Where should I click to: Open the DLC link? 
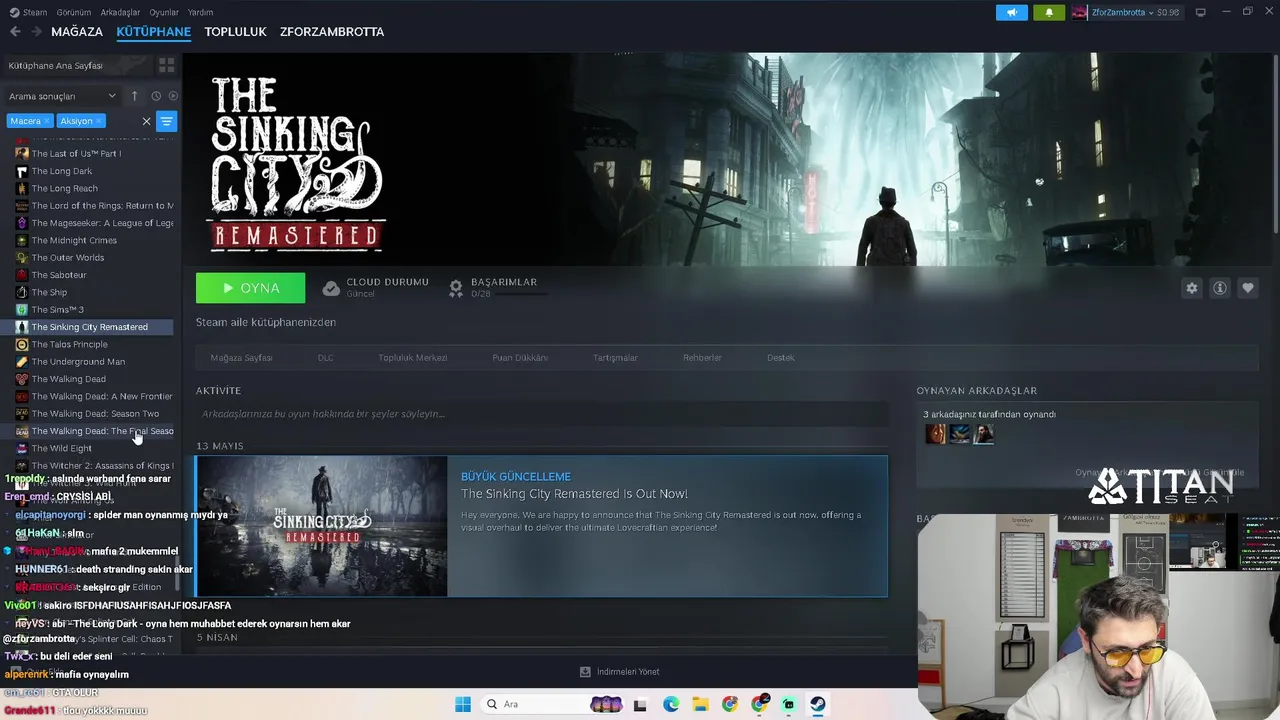[325, 358]
